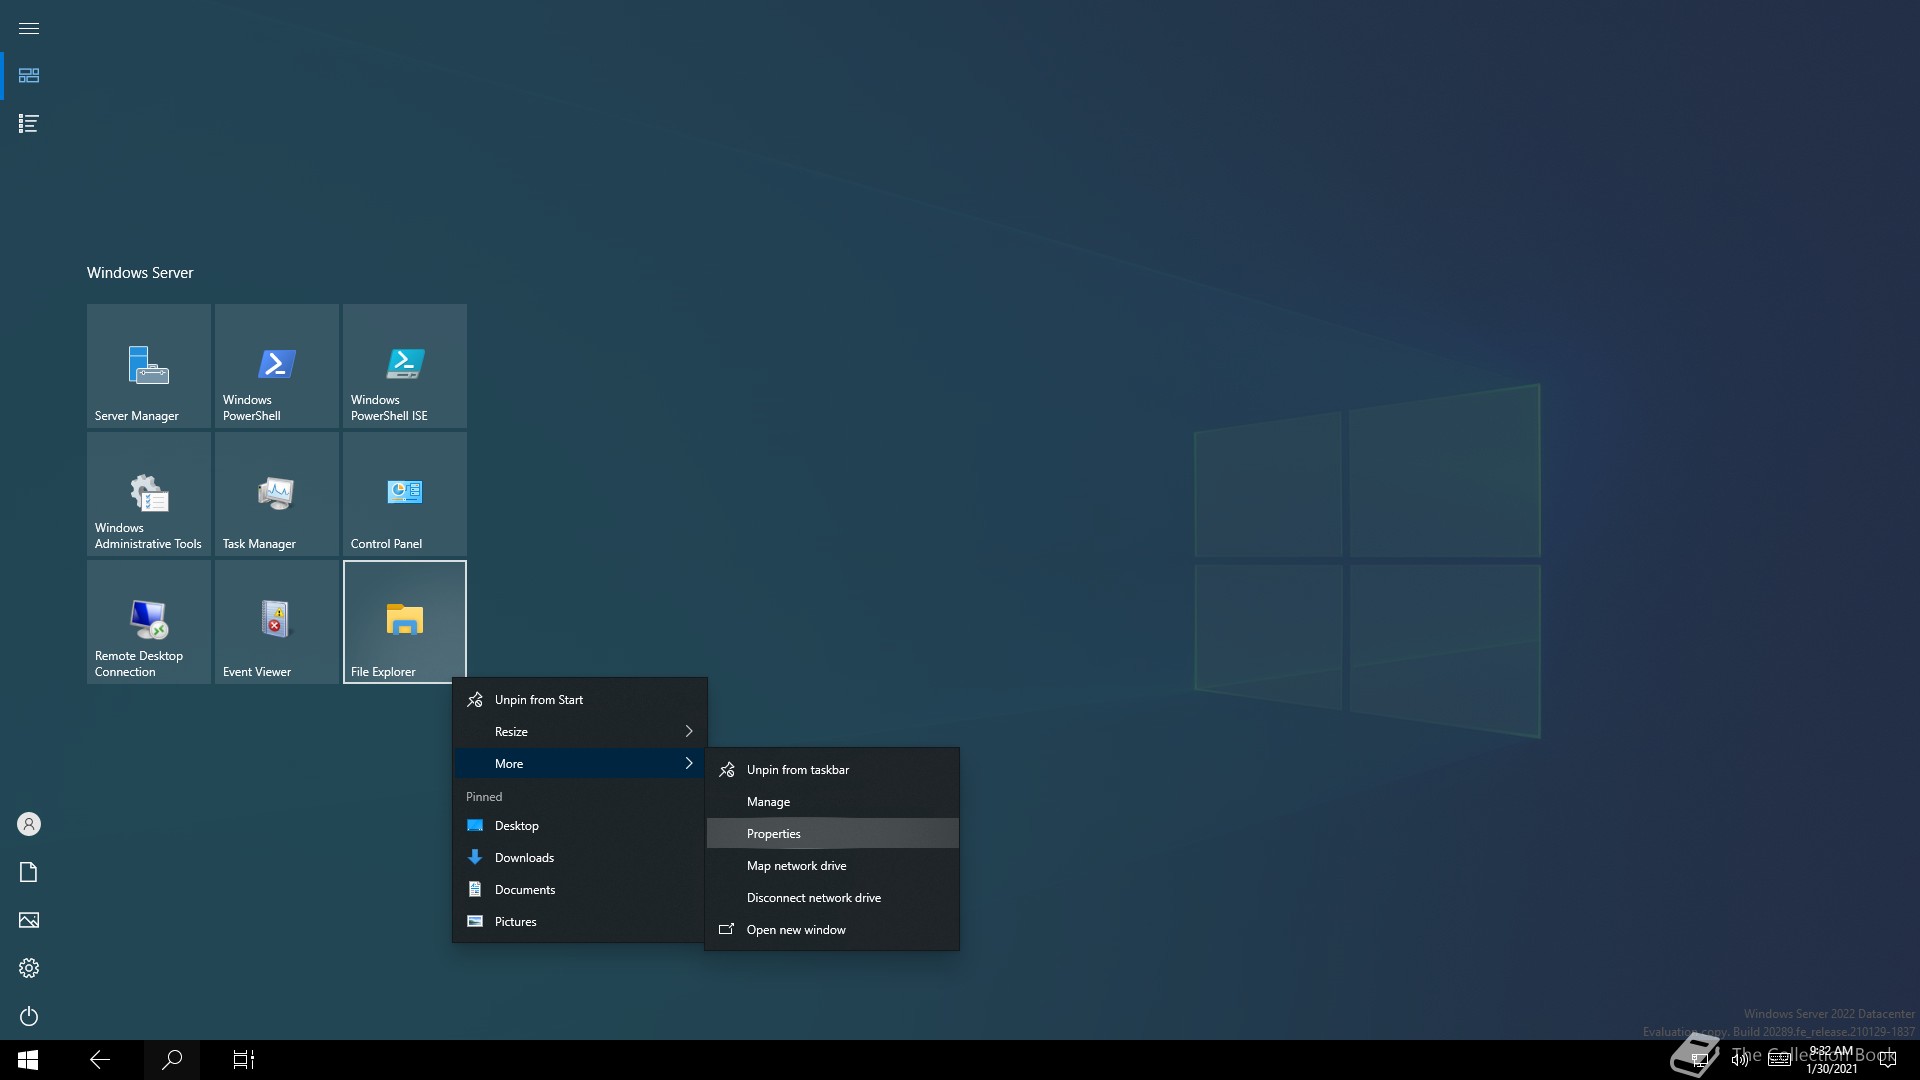Image resolution: width=1920 pixels, height=1080 pixels.
Task: Click the volume speaker tray icon
Action: tap(1739, 1060)
